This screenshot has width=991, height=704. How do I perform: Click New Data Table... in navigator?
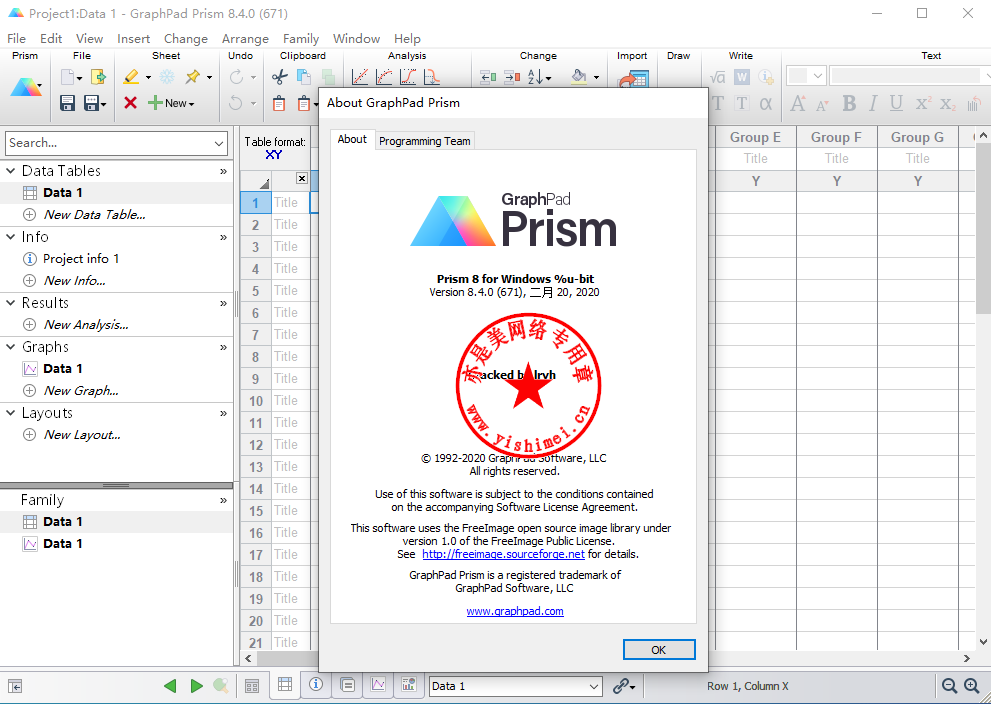pyautogui.click(x=95, y=215)
